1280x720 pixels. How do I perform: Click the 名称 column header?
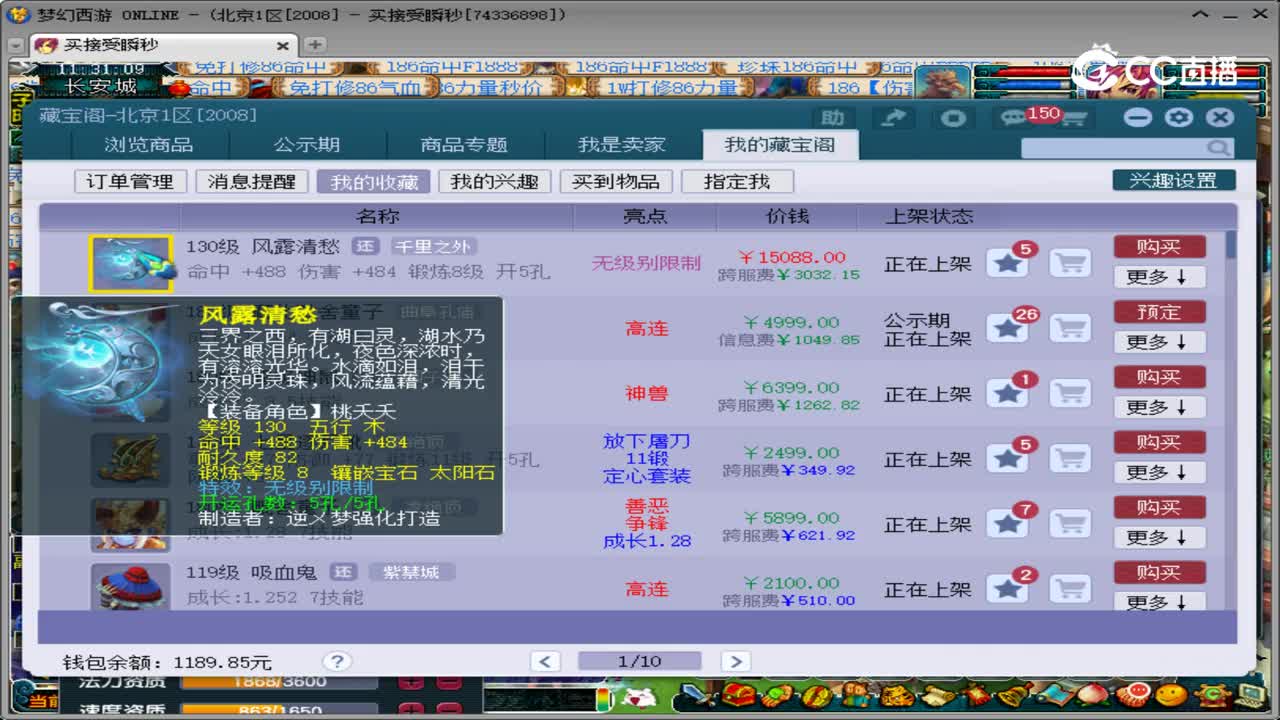coord(377,216)
